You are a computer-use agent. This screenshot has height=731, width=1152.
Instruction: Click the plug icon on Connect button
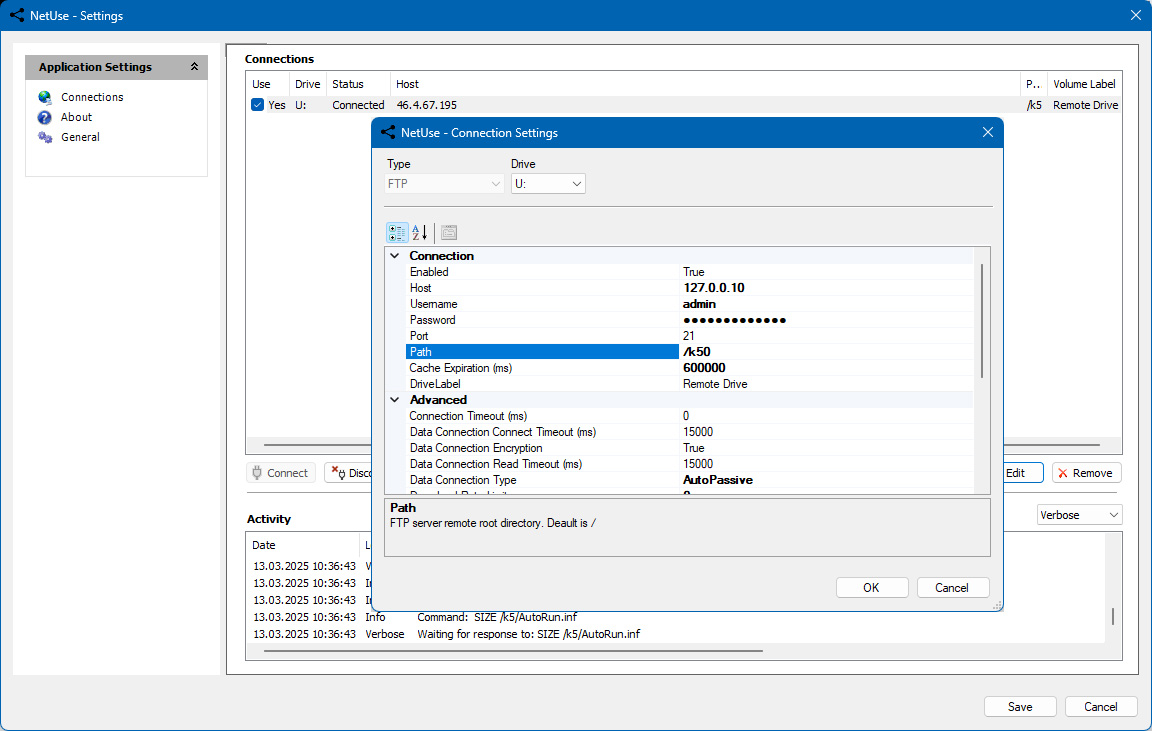pos(256,473)
